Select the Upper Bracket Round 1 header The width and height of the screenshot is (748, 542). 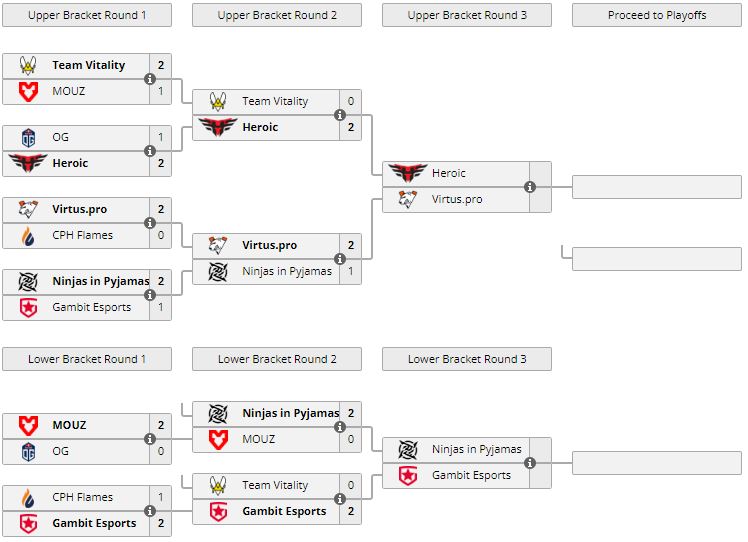coord(87,15)
